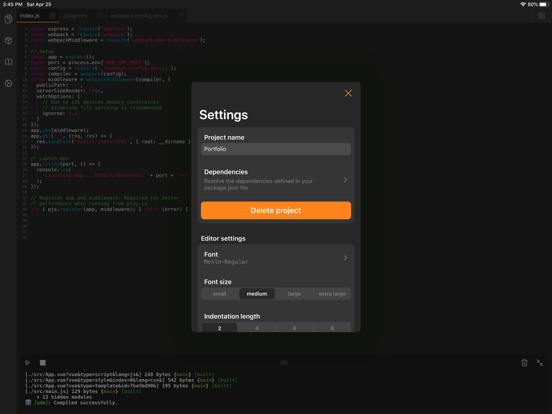
Task: Click the Project name field containing Portfolio
Action: point(276,149)
